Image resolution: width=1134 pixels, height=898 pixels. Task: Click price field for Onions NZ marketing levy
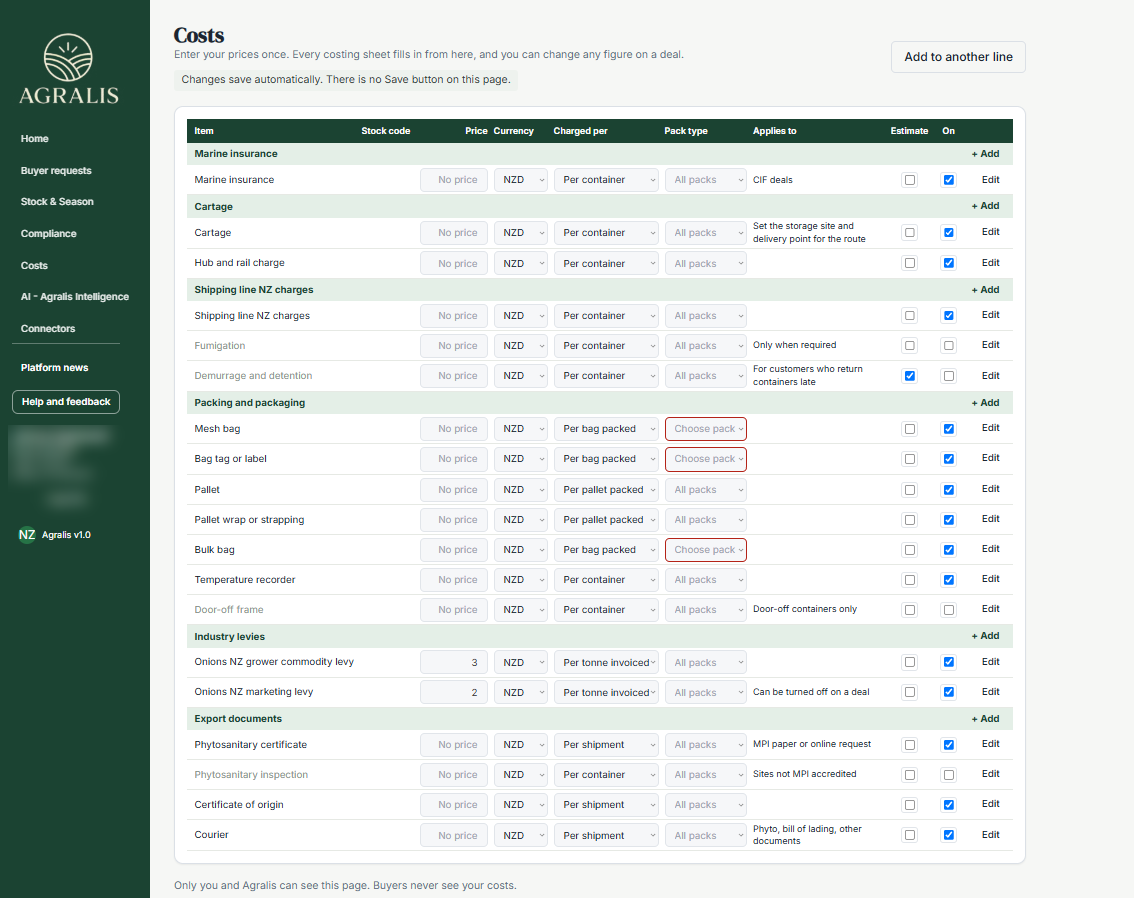click(x=454, y=693)
